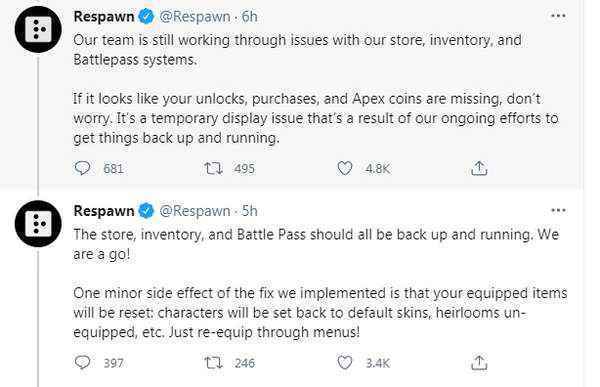The height and width of the screenshot is (387, 600).
Task: Open more options on first tweet
Action: (558, 16)
